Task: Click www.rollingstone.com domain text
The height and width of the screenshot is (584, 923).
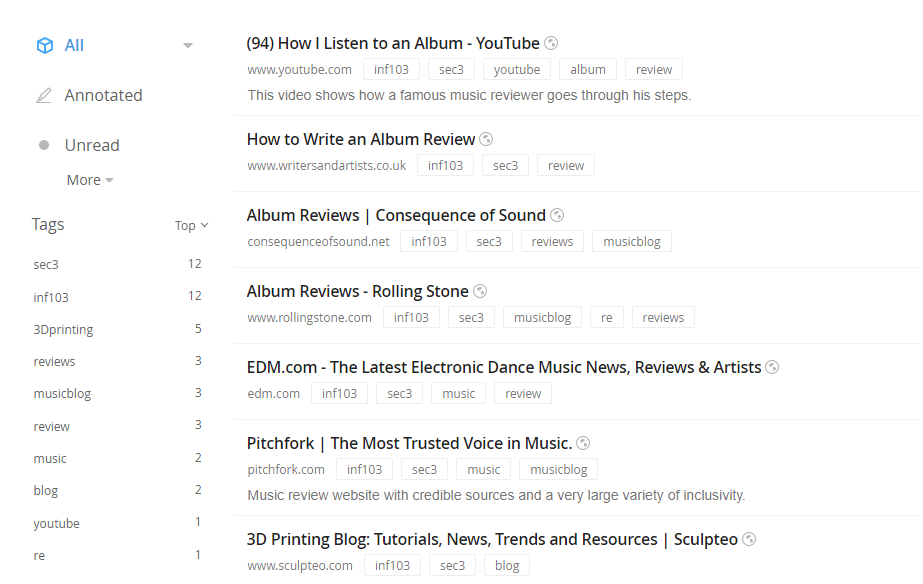Action: click(309, 318)
